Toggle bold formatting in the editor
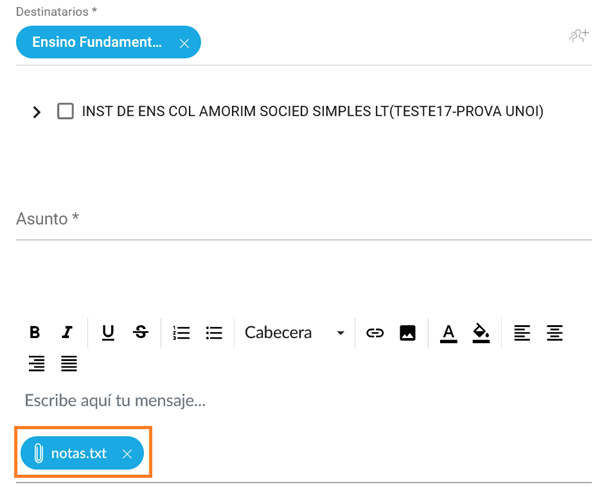 (x=35, y=333)
